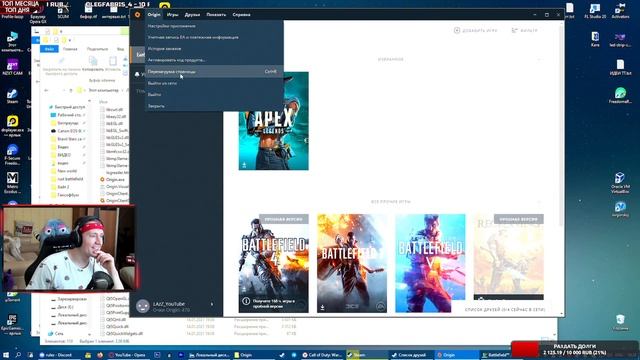Open Oracle VM VirtualBox desktop icon
The width and height of the screenshot is (640, 360).
click(620, 182)
